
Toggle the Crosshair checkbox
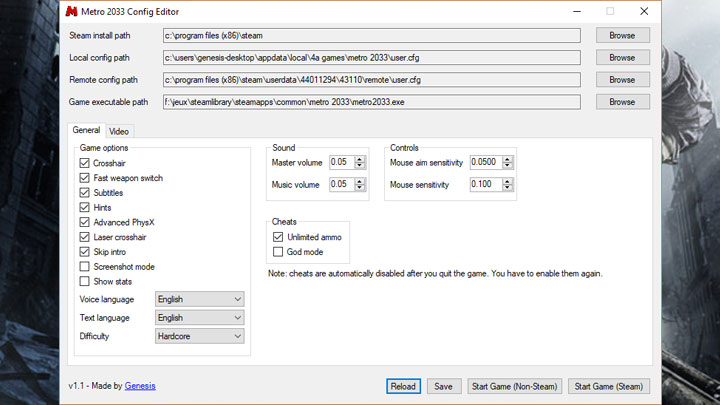(84, 163)
